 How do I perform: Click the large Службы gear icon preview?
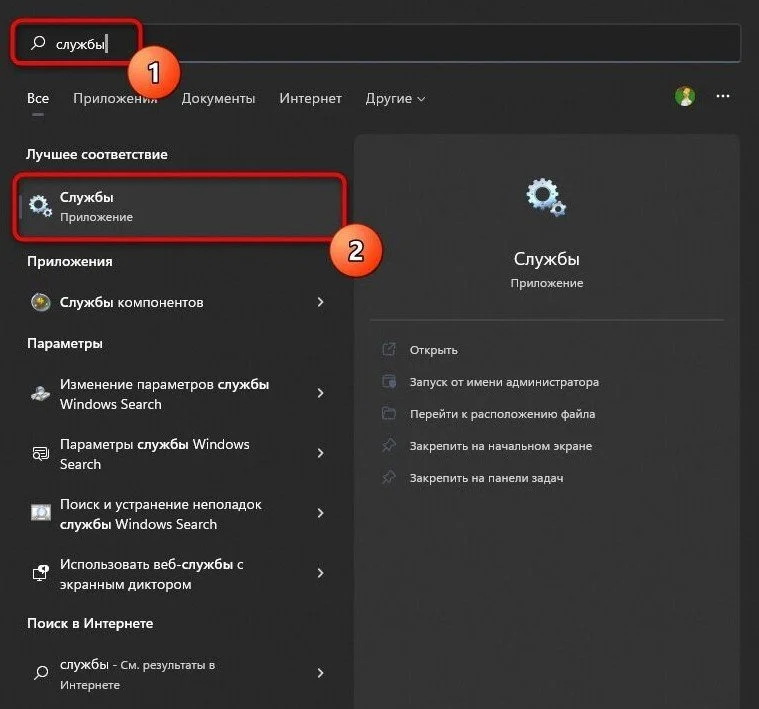click(x=546, y=196)
